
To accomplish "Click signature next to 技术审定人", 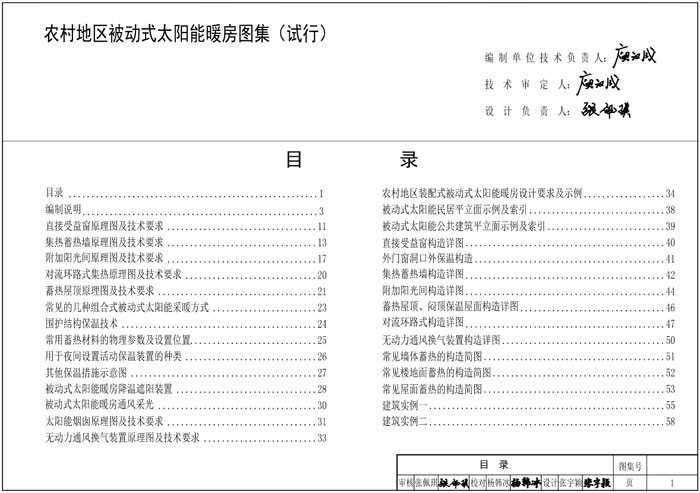I will point(598,84).
